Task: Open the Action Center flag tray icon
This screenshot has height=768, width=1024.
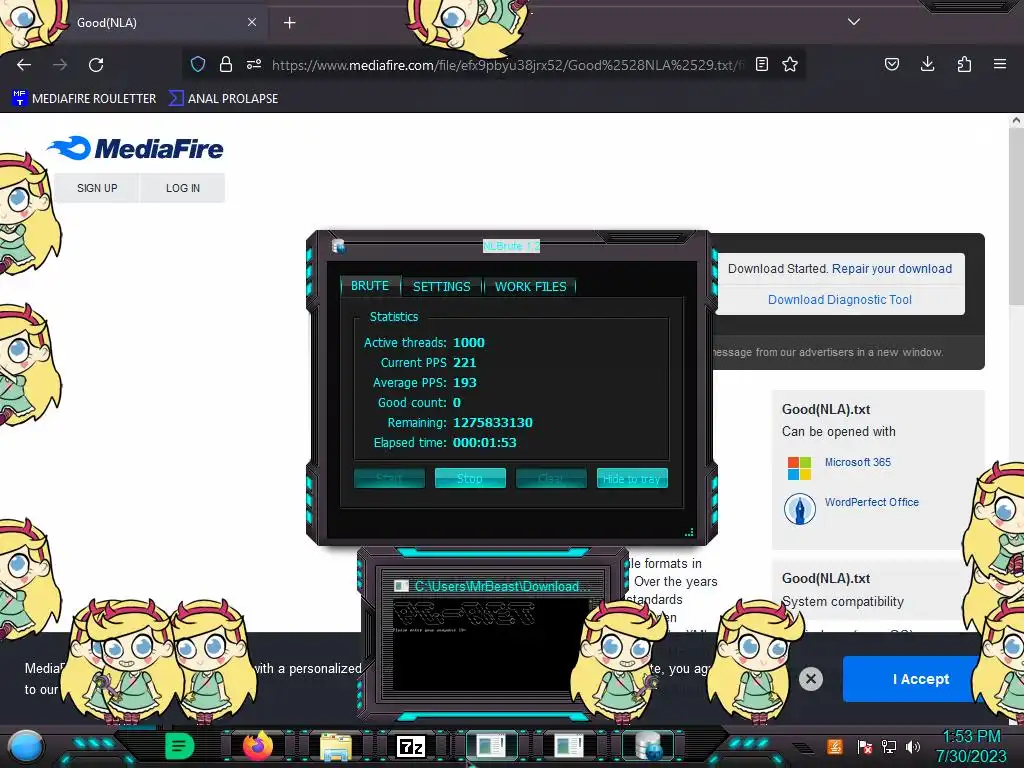Action: click(x=865, y=746)
